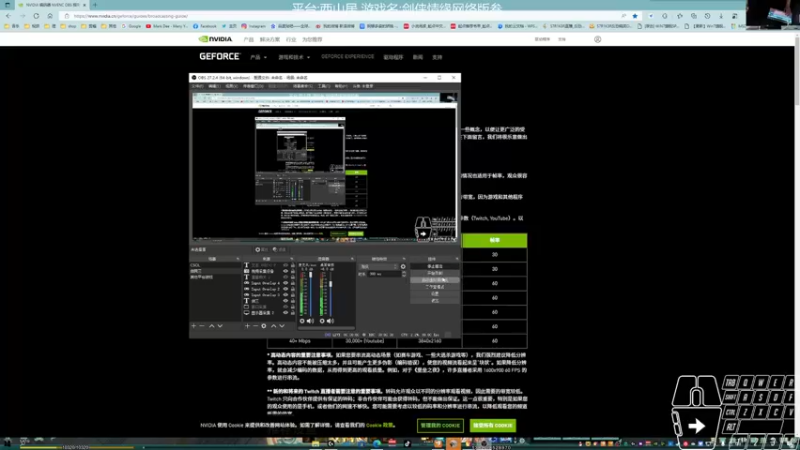This screenshot has width=800, height=450.
Task: Click the browser refresh icon
Action: [x=36, y=16]
